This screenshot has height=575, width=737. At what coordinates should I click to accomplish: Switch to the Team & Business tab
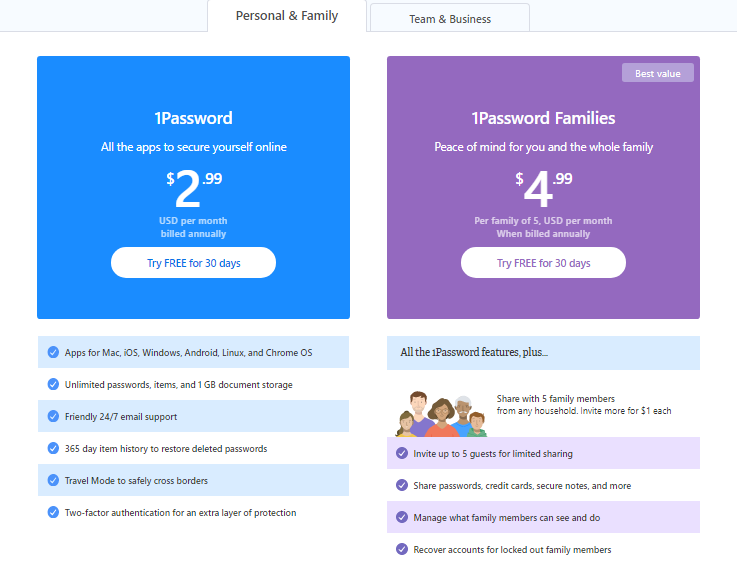(x=450, y=18)
